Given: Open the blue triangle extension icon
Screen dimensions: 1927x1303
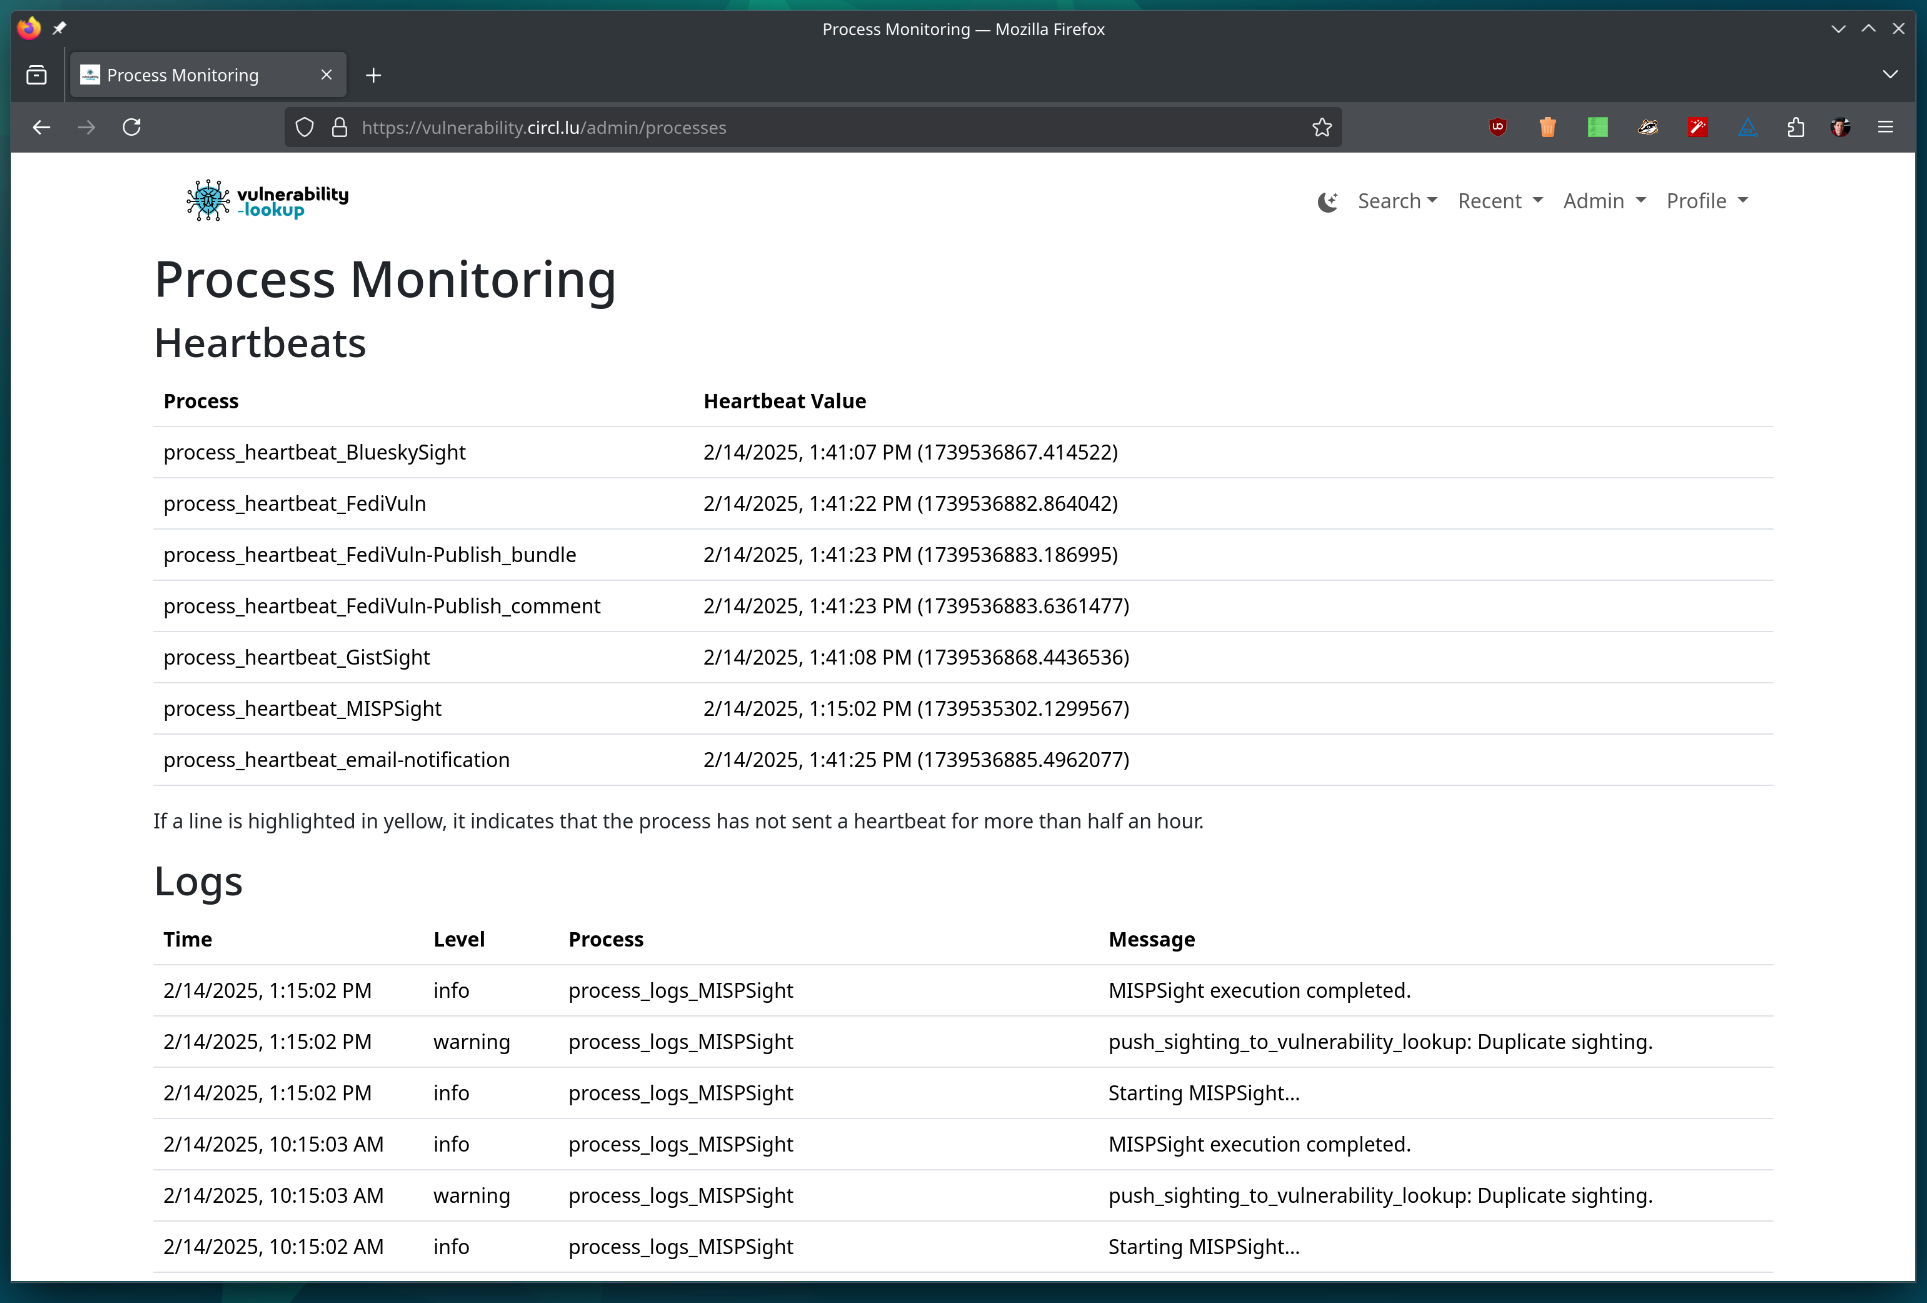Looking at the screenshot, I should point(1748,127).
